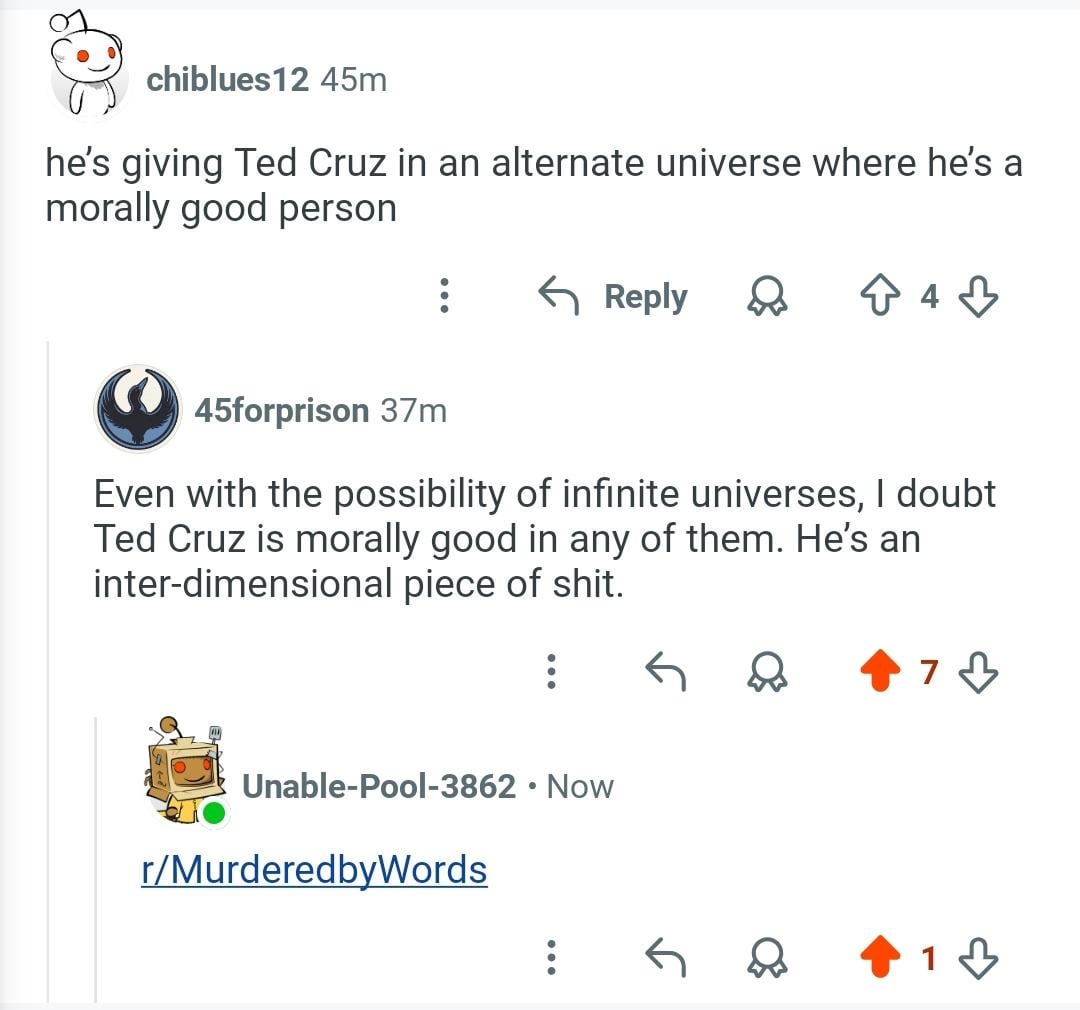Reply to chiblues12's comment
Screen dimensions: 1080x1010
(x=614, y=296)
